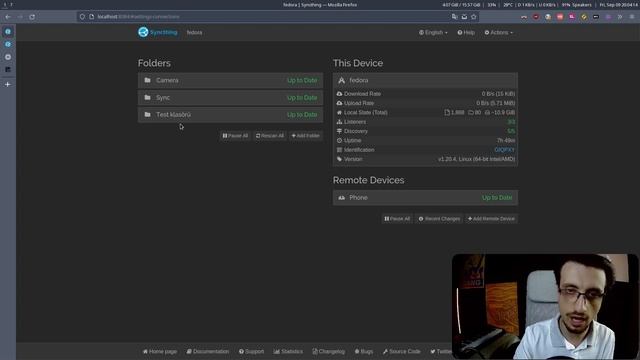Expand the Sync folder panel

[x=230, y=98]
